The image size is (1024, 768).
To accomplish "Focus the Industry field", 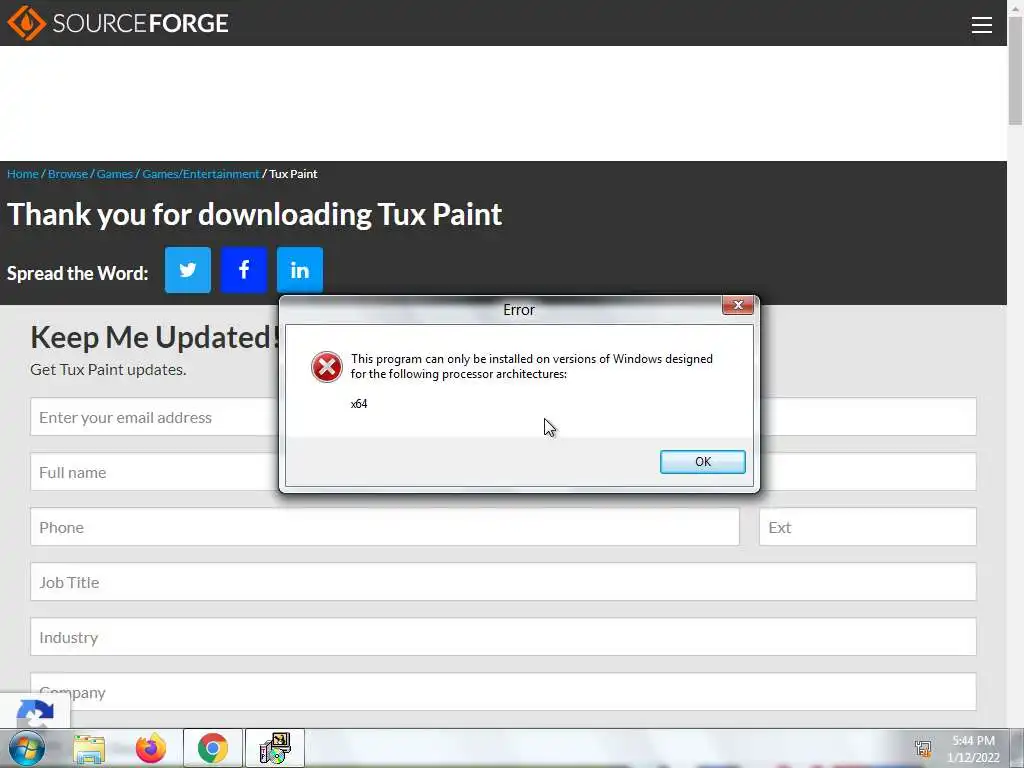I will click(x=504, y=637).
